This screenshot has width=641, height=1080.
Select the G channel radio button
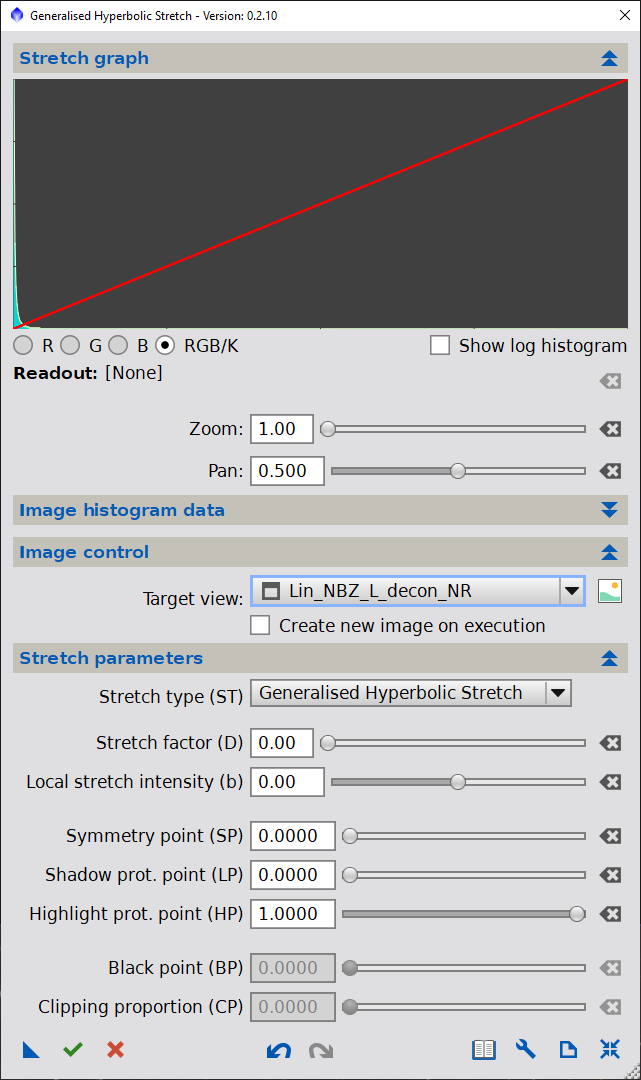tap(70, 346)
